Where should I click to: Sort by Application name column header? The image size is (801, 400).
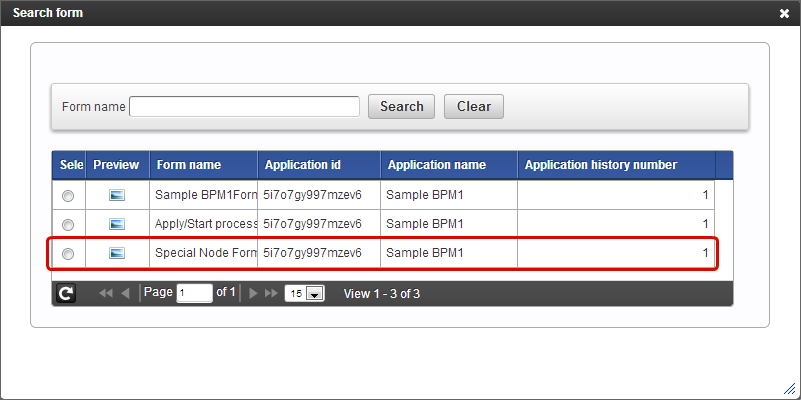pyautogui.click(x=449, y=165)
